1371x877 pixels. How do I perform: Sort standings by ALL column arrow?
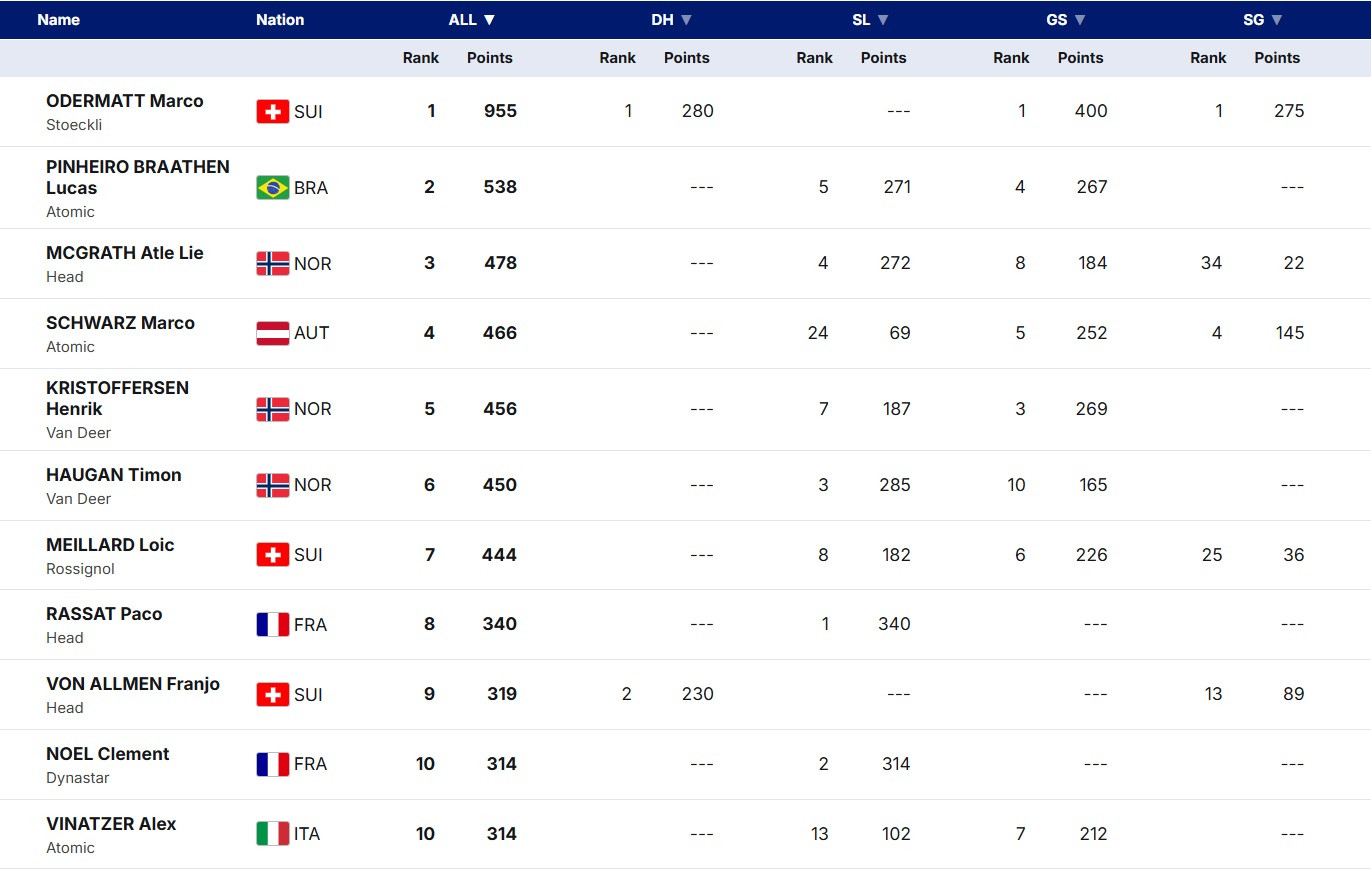click(489, 20)
